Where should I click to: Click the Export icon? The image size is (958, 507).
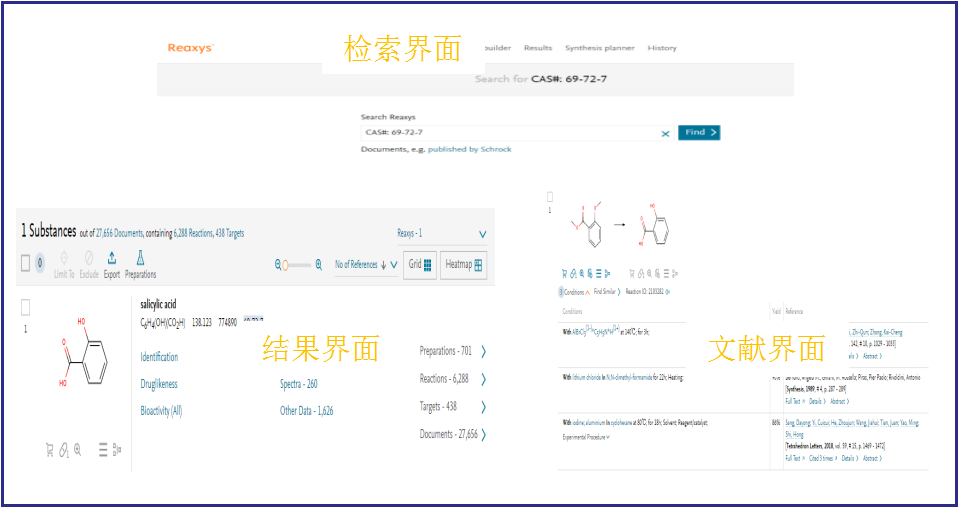[112, 258]
